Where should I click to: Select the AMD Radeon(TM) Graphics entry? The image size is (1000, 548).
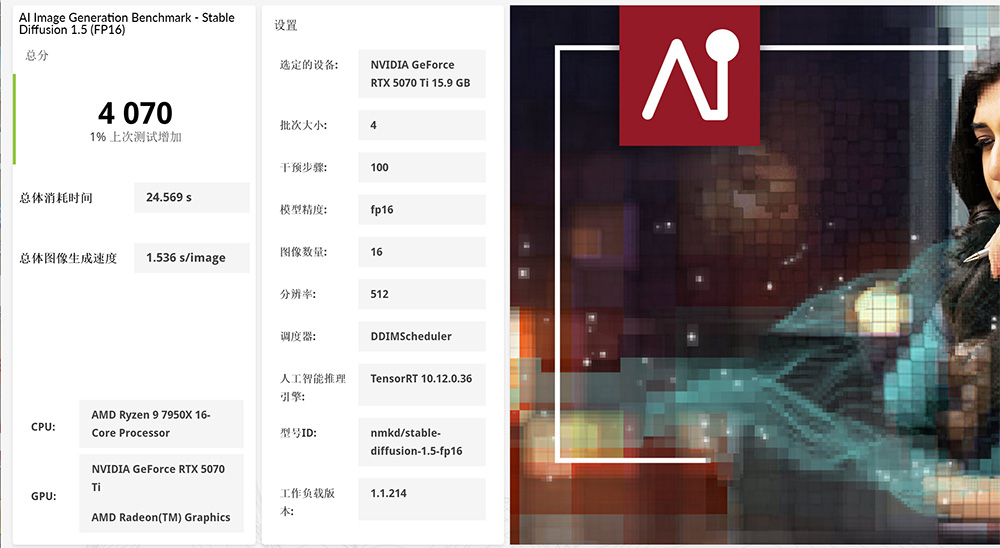point(161,518)
